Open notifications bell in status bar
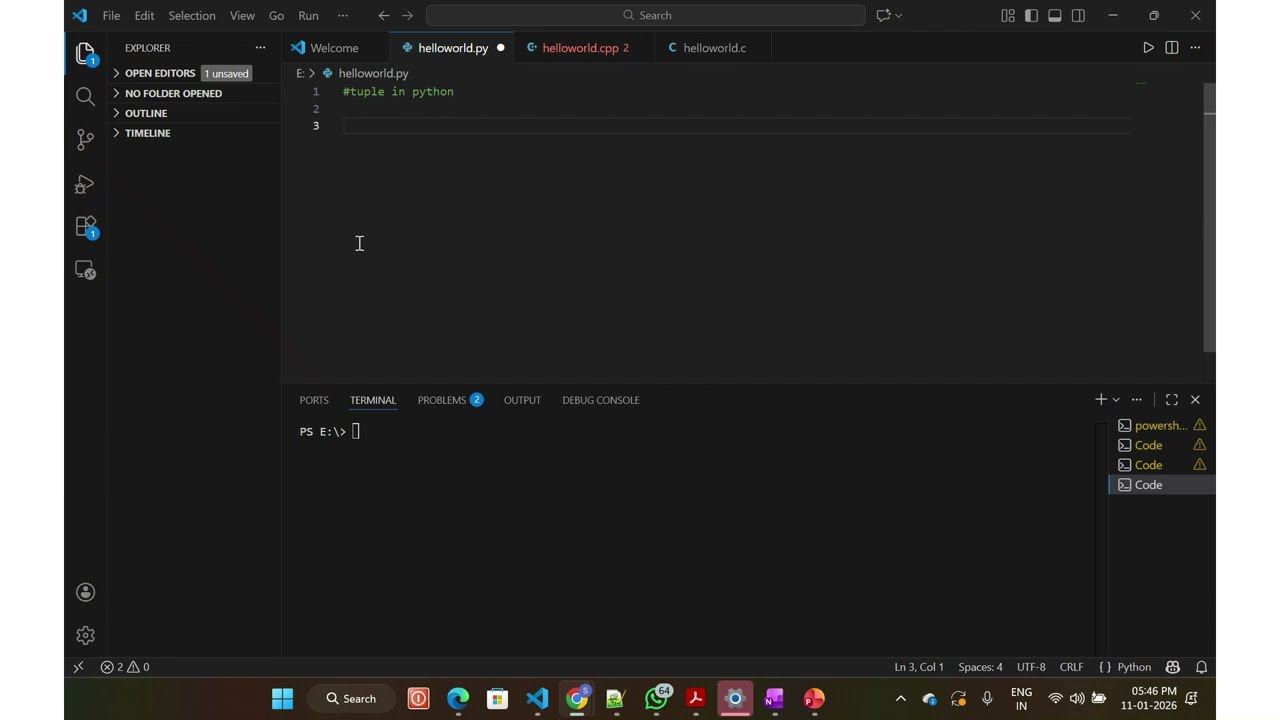The image size is (1280, 720). (x=1202, y=667)
